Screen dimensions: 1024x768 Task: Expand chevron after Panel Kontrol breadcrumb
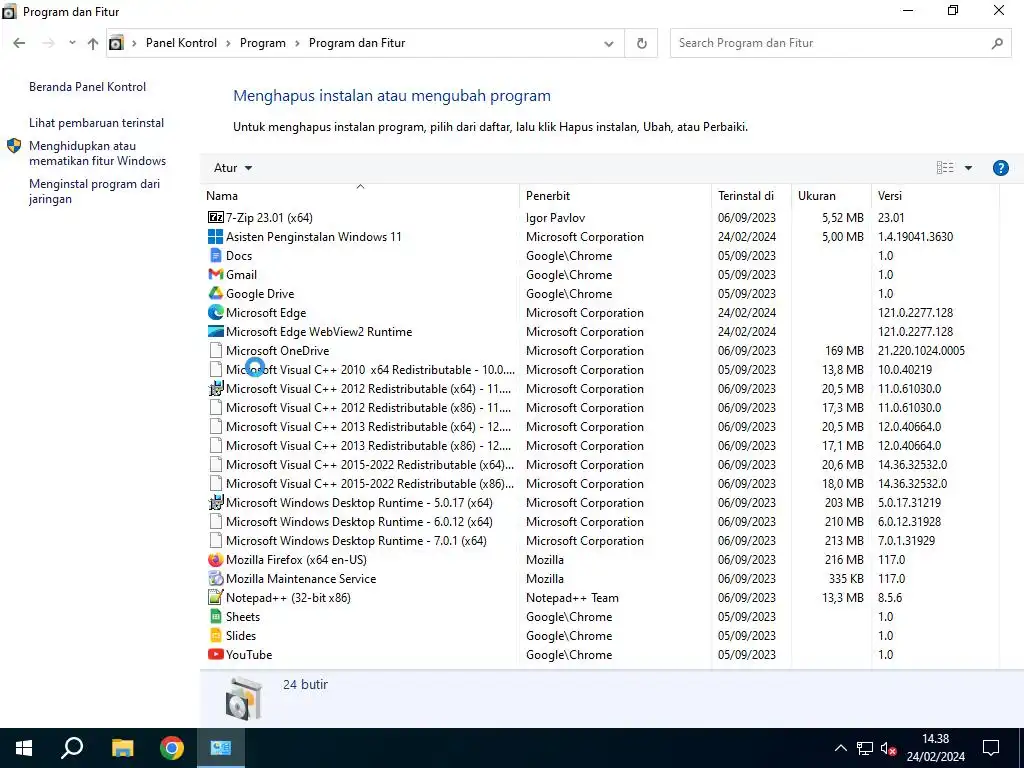coord(228,43)
